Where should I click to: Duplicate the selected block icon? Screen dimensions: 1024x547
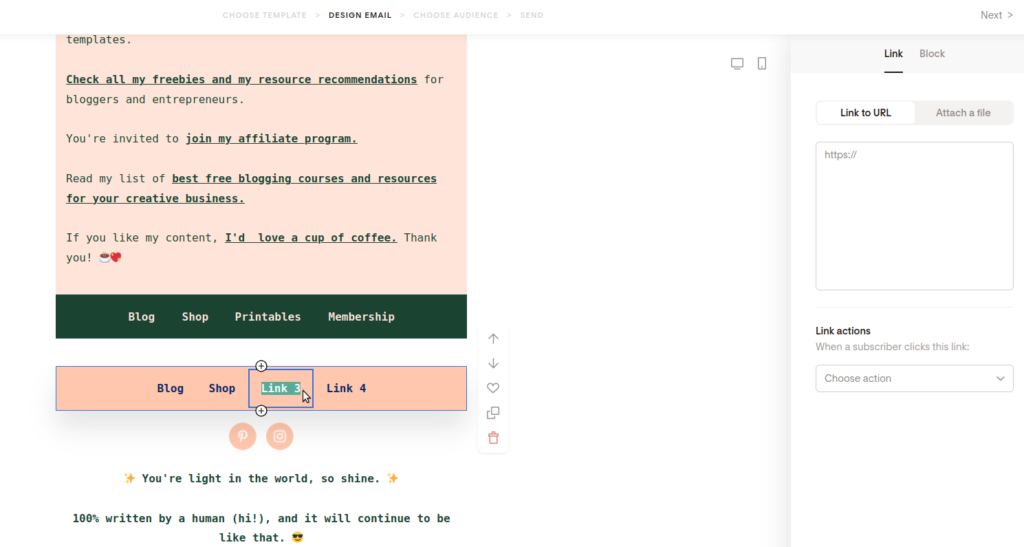[x=493, y=413]
